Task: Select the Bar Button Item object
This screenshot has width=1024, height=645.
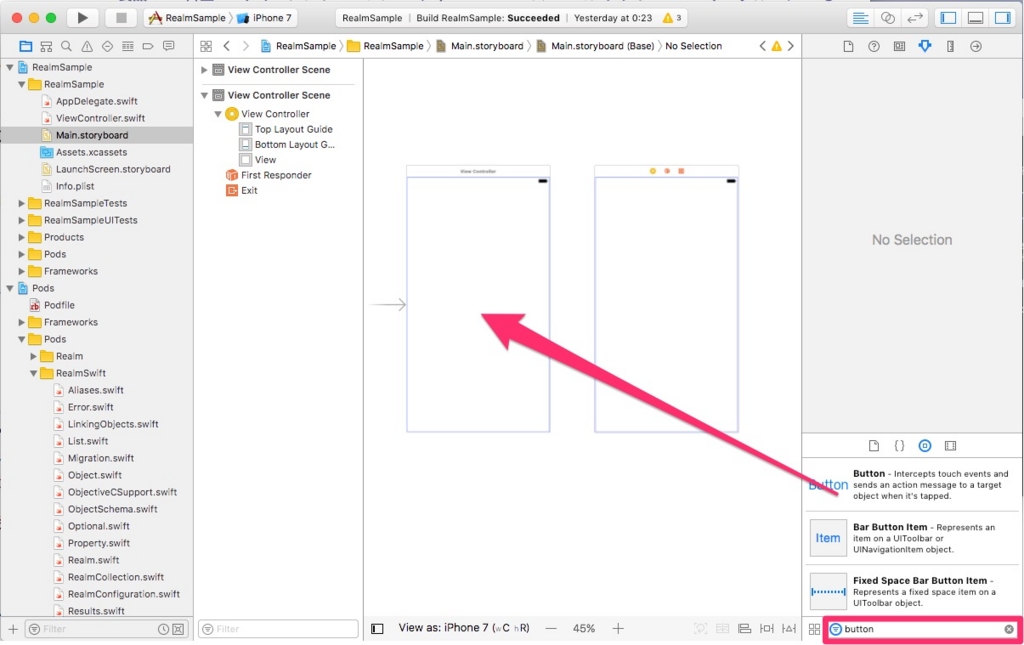Action: pyautogui.click(x=912, y=538)
